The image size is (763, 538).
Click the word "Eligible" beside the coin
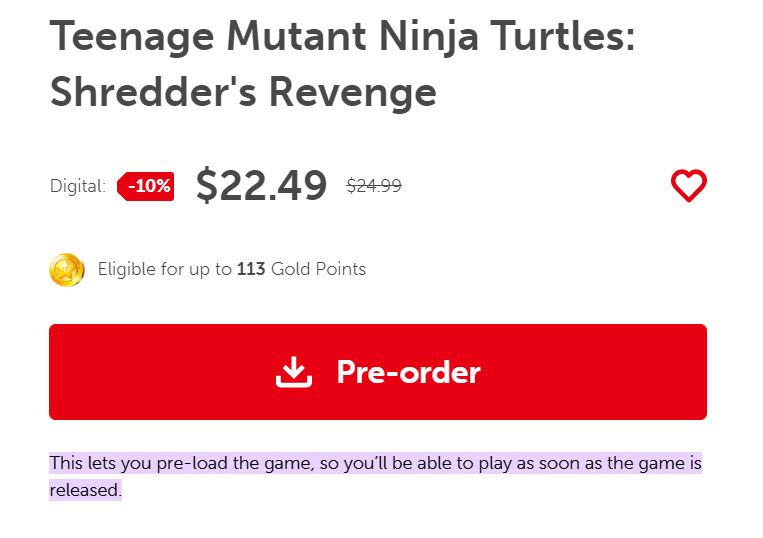pos(127,269)
